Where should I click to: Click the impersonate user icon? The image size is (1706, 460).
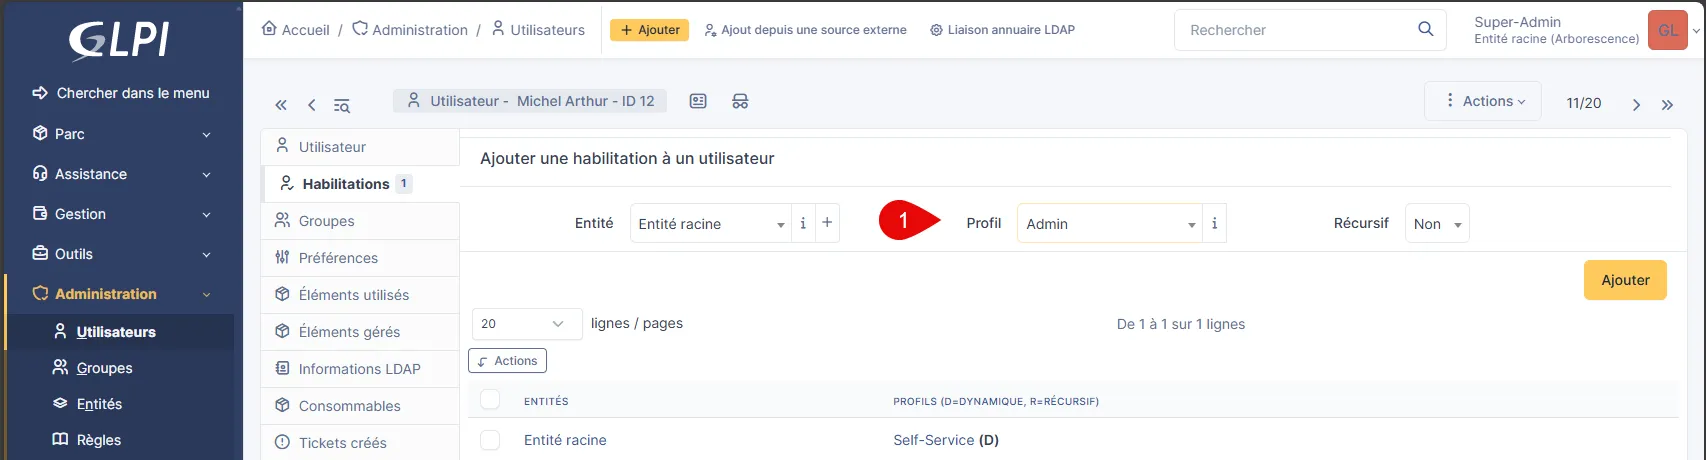coord(740,101)
